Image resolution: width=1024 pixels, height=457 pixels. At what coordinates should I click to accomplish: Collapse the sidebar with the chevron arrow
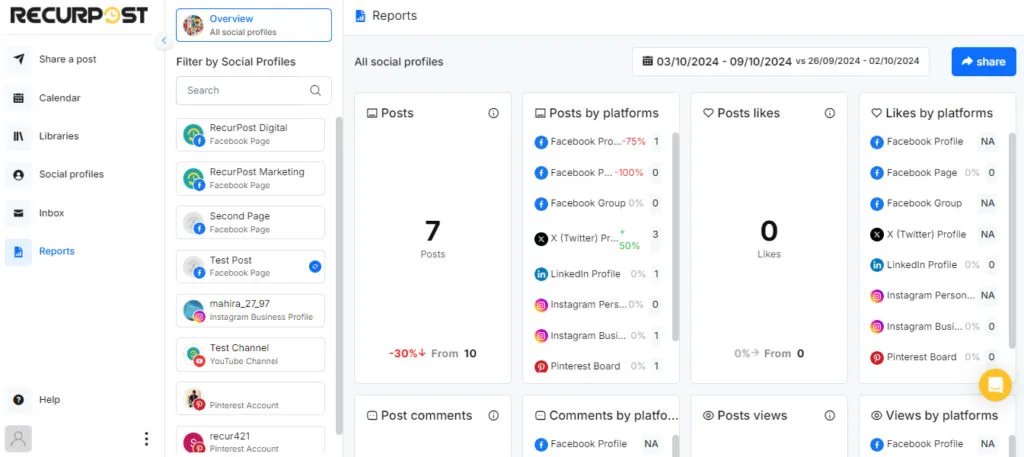tap(164, 40)
